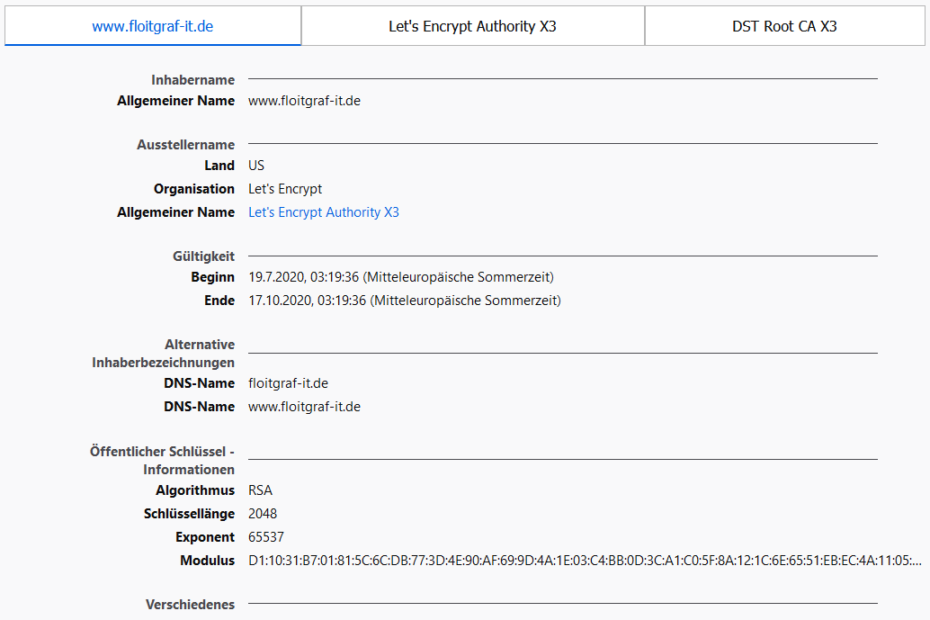The image size is (930, 620).
Task: Click the Ausstellername section heading
Action: [x=186, y=145]
